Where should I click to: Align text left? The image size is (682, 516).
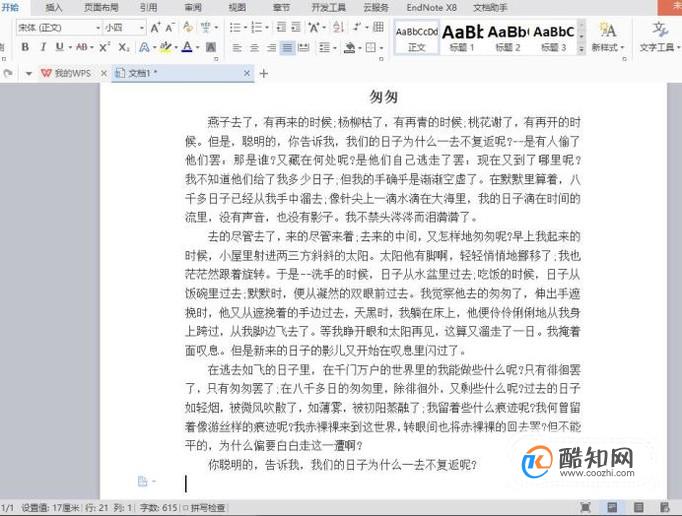pos(237,47)
